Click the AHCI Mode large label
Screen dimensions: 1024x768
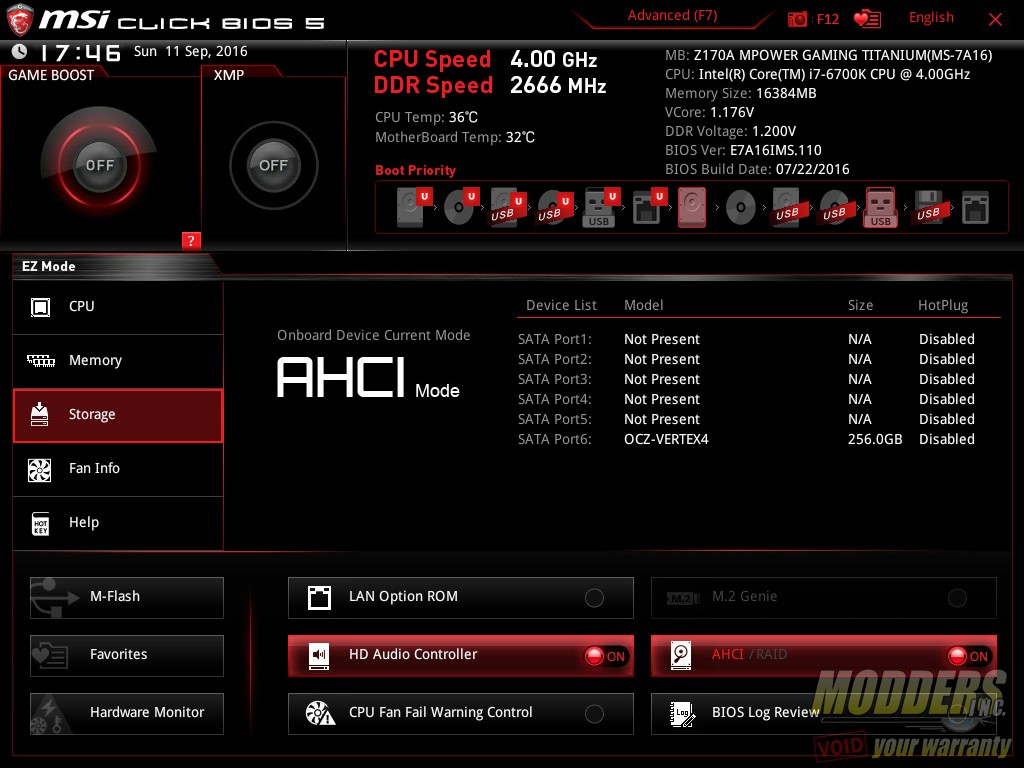point(368,377)
